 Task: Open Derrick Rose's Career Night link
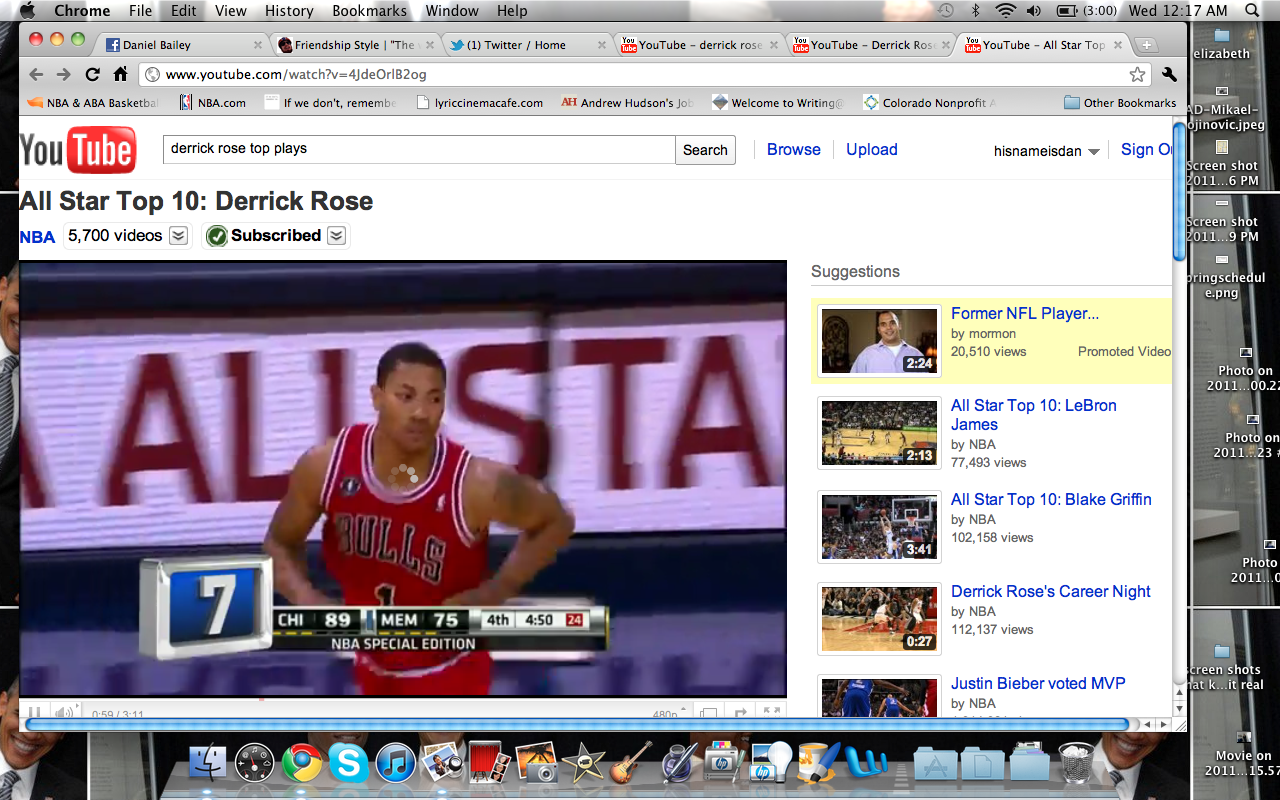tap(1051, 591)
